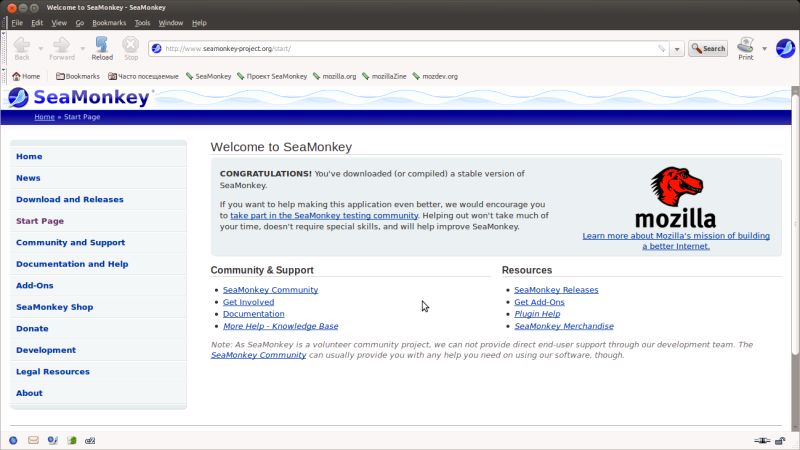Open the Browser component from status bar

(x=13, y=440)
